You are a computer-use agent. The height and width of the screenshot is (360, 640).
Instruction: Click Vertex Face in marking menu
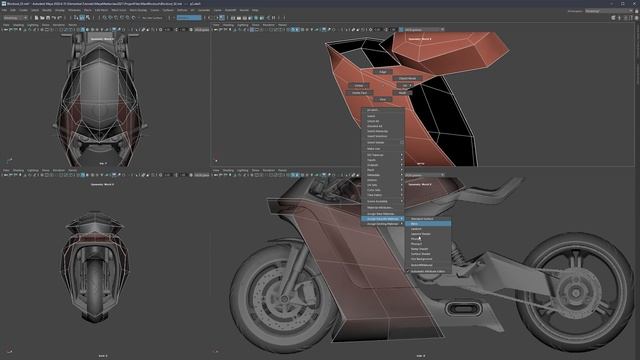coord(359,93)
